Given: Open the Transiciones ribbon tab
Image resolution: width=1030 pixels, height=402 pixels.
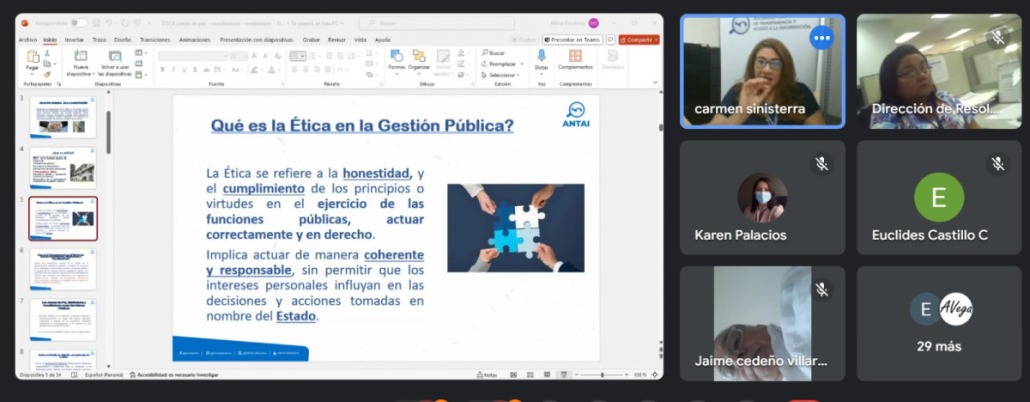Looking at the screenshot, I should point(155,40).
